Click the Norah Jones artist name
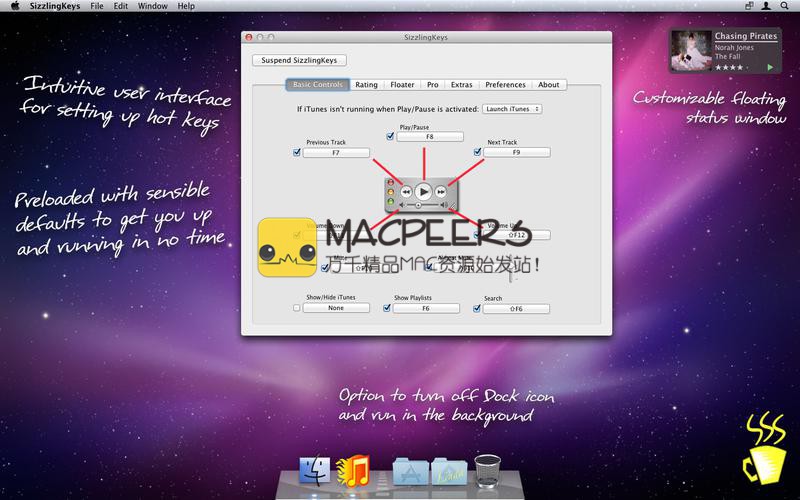 (734, 47)
